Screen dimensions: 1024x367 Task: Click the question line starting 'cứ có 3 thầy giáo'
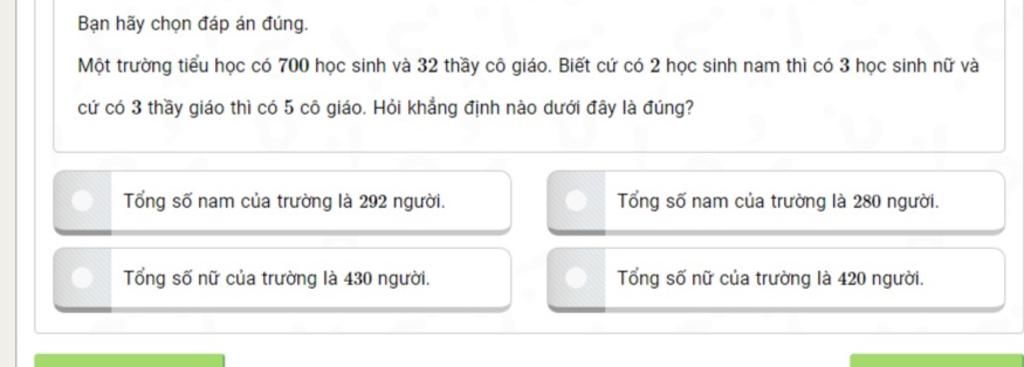point(385,108)
